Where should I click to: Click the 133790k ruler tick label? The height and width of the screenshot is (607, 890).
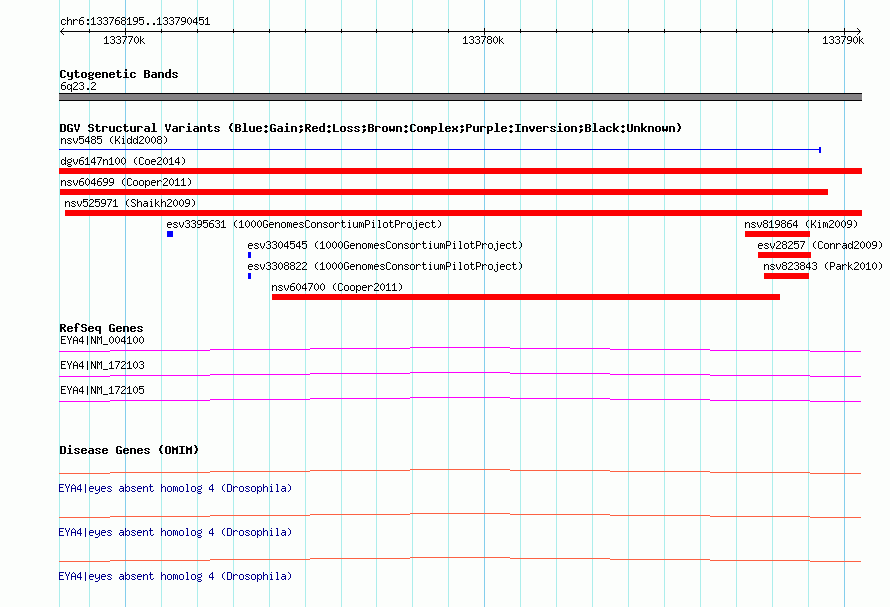point(843,40)
